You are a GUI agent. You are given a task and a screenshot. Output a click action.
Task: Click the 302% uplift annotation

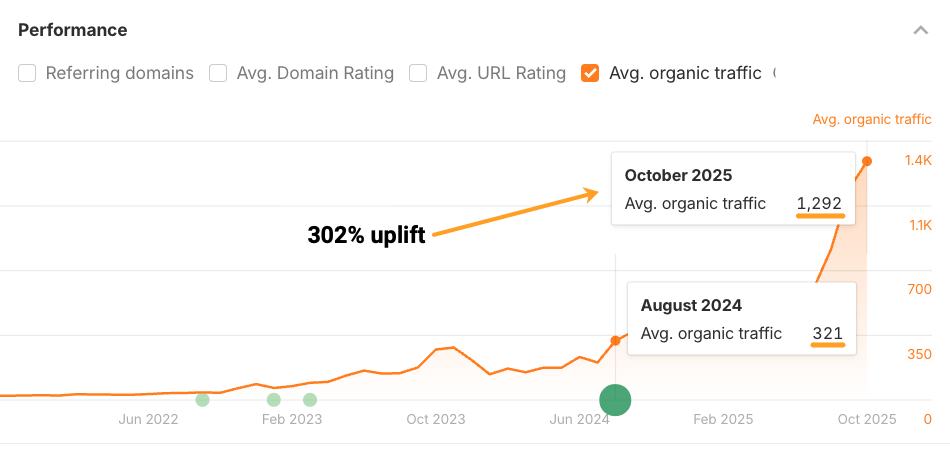(x=366, y=236)
